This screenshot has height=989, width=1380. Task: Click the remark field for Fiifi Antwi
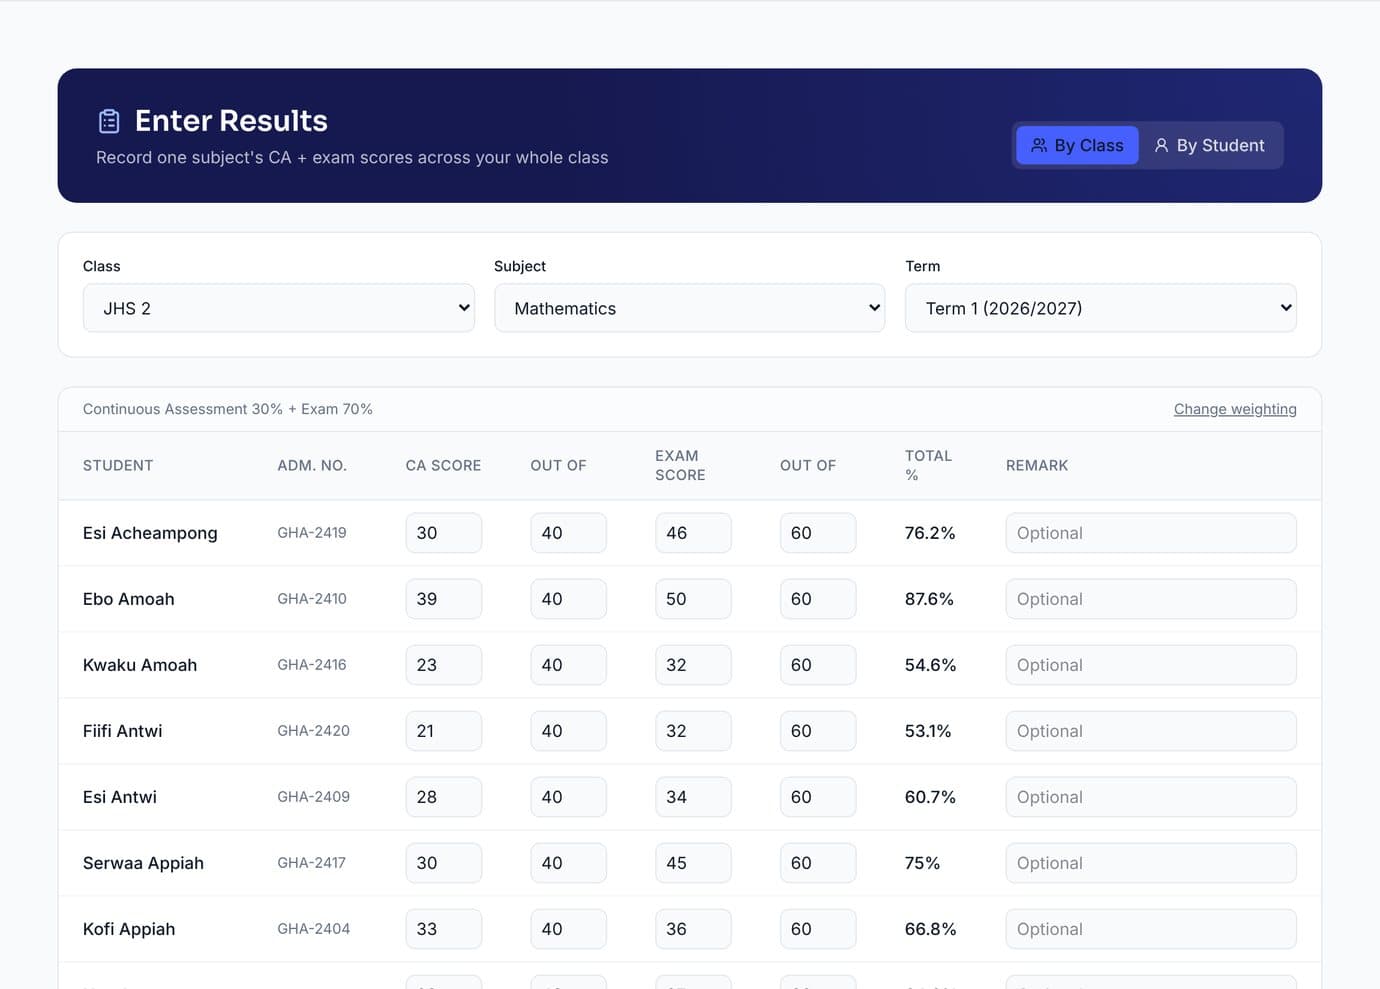point(1151,731)
